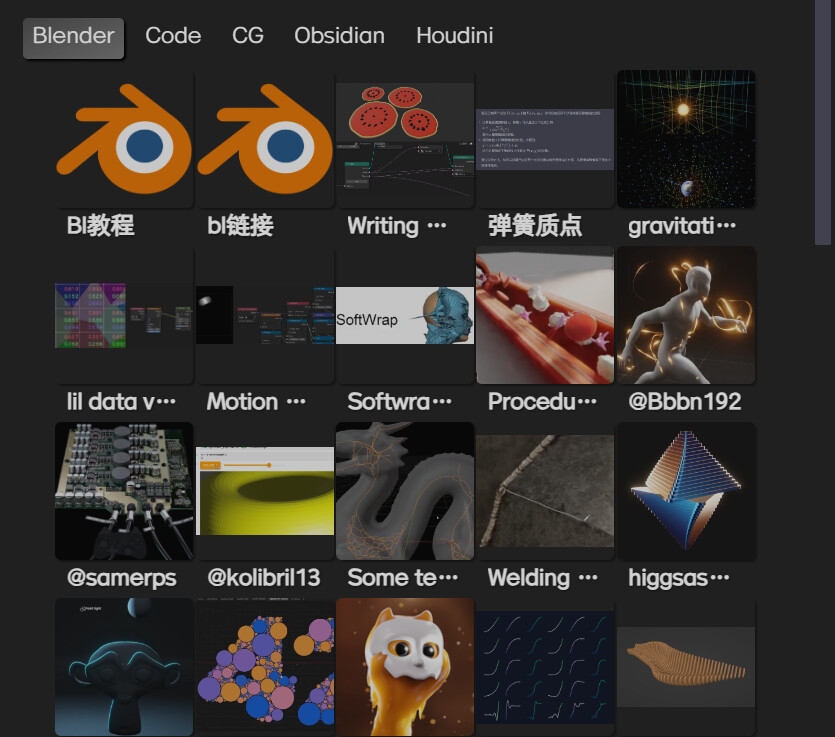This screenshot has width=835, height=737.
Task: Go to the Obsidian tab
Action: (x=339, y=36)
